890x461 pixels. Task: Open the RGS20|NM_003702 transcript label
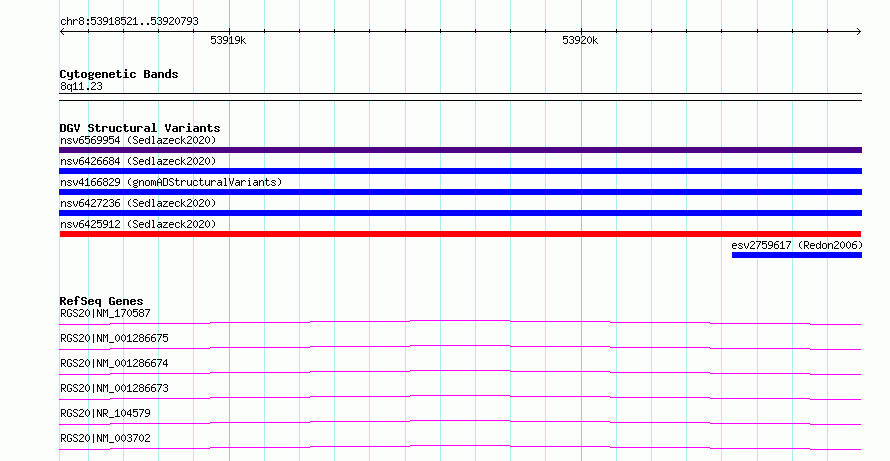tap(105, 438)
